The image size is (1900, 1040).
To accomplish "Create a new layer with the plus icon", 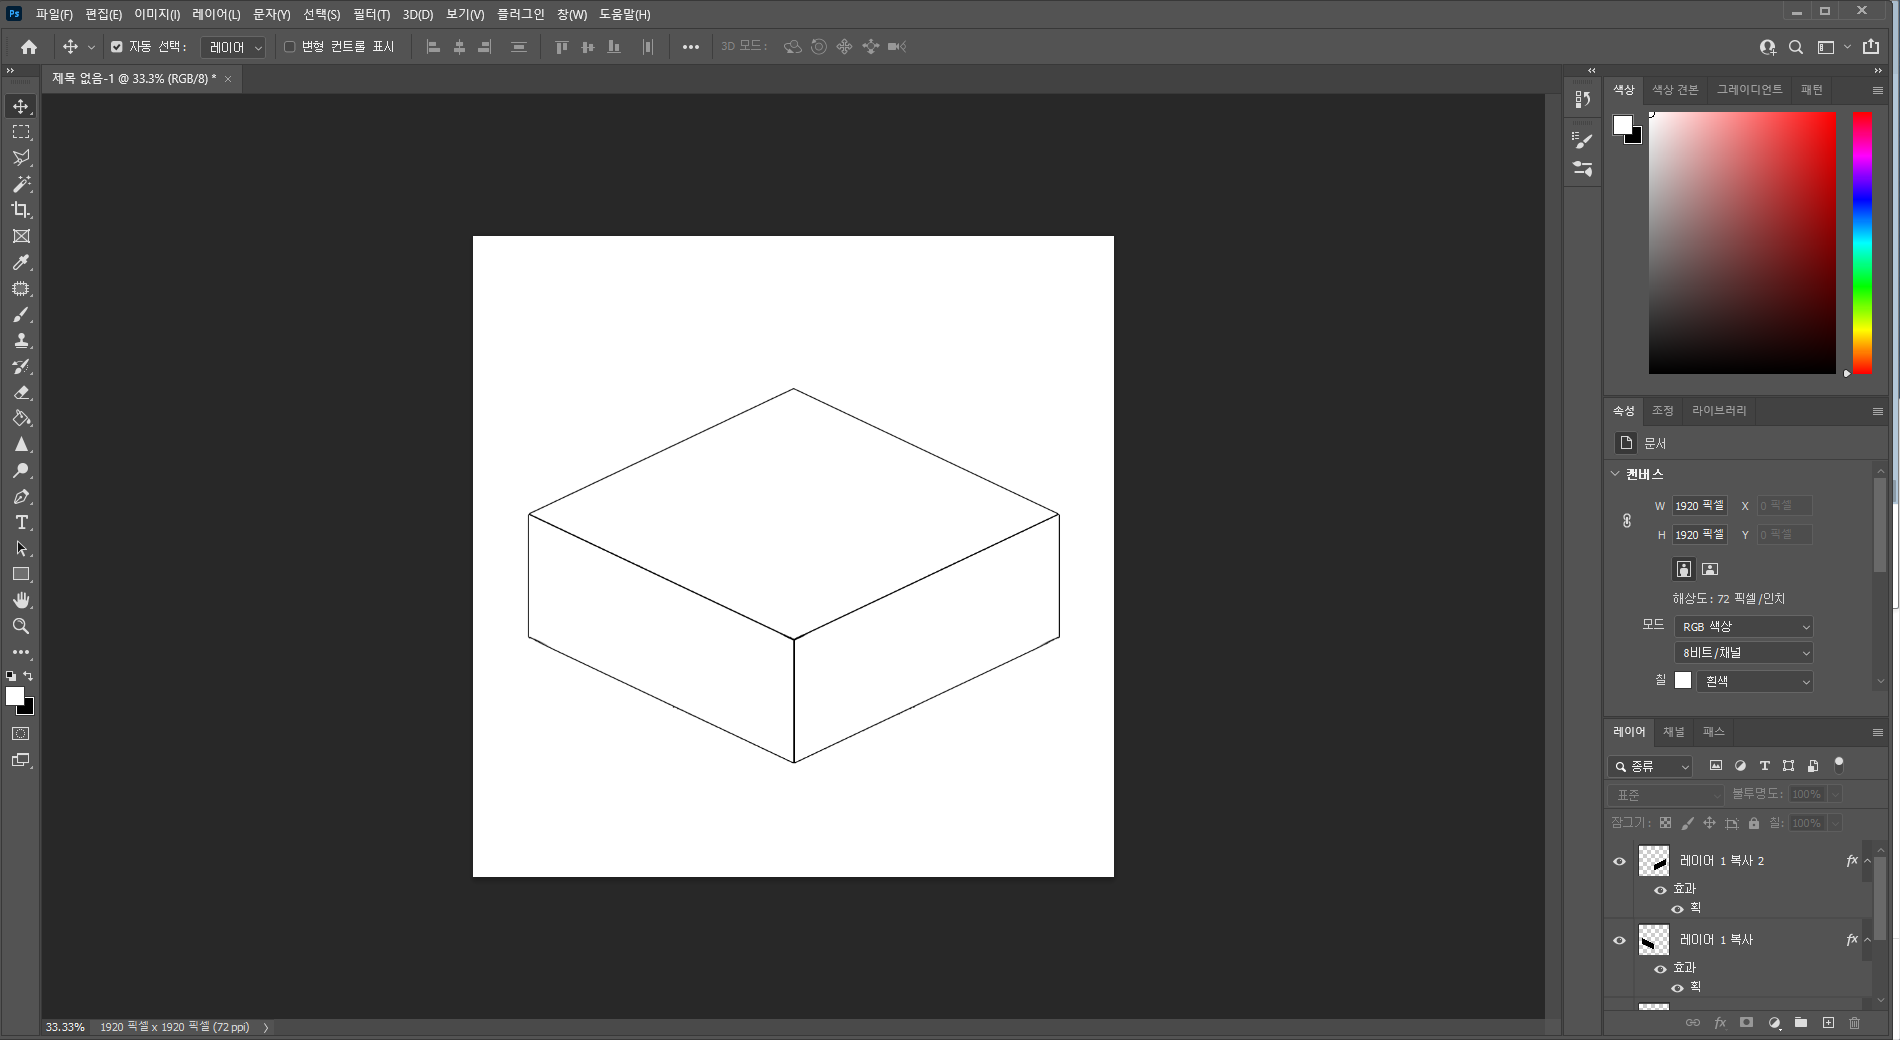I will tap(1828, 1023).
